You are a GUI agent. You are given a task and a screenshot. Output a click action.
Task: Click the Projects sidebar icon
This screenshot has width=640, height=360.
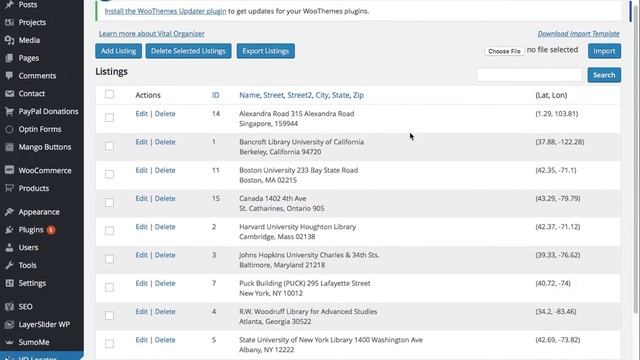pos(9,22)
